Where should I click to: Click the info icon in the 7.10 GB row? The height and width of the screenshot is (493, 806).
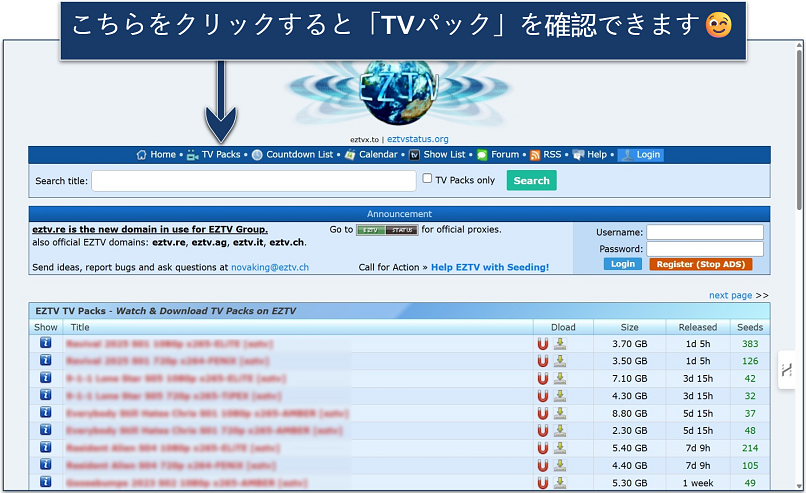[x=46, y=378]
